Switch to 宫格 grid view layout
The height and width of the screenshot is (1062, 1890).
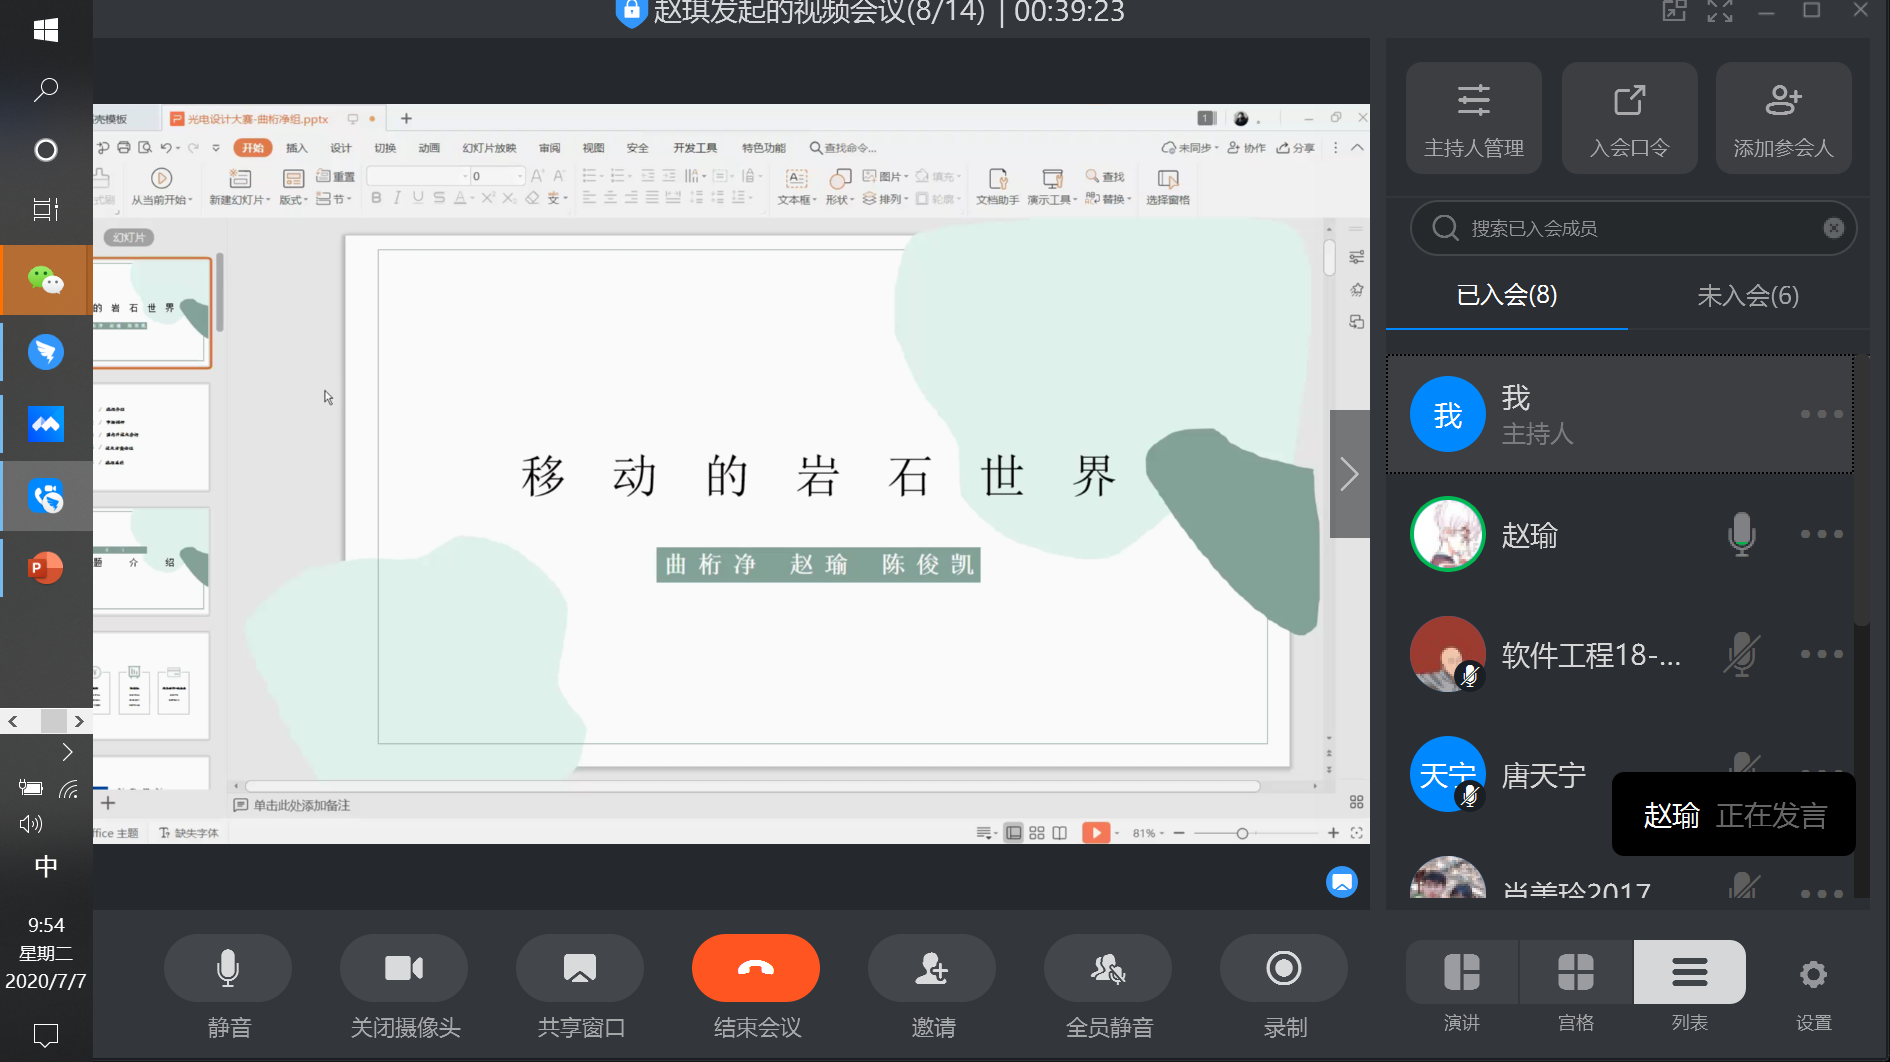1576,973
